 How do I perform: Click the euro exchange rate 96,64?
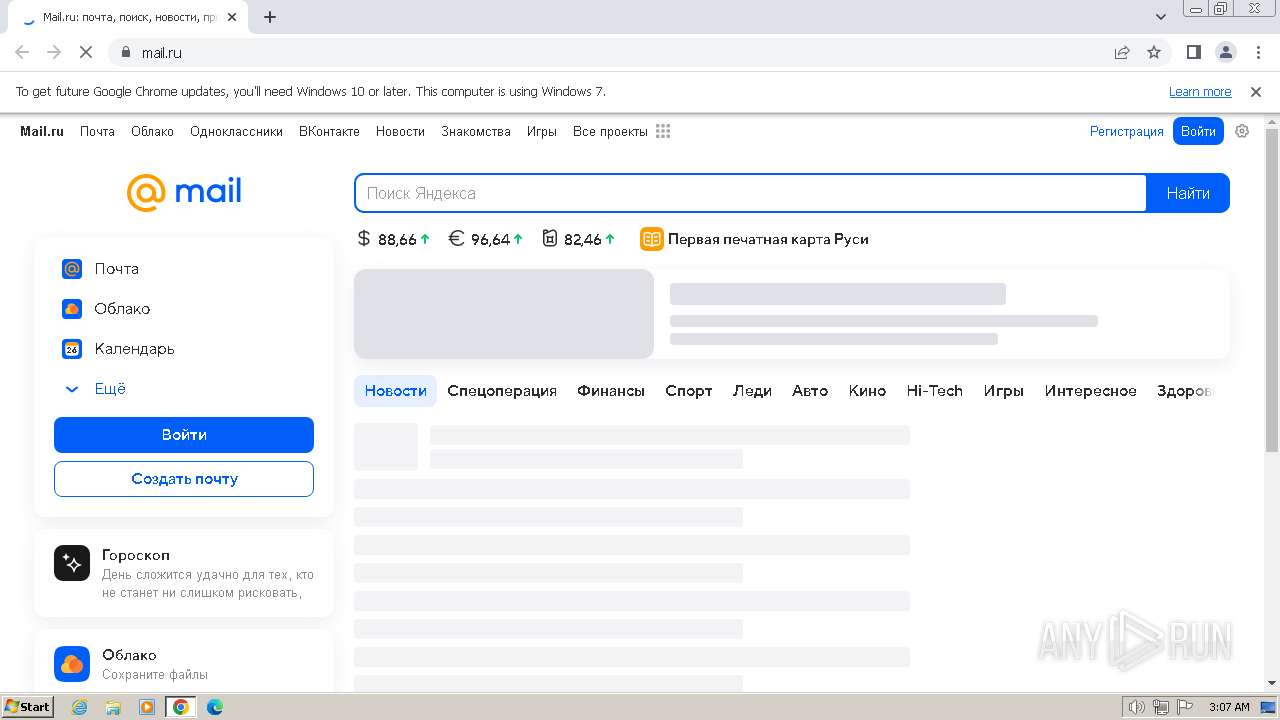486,239
